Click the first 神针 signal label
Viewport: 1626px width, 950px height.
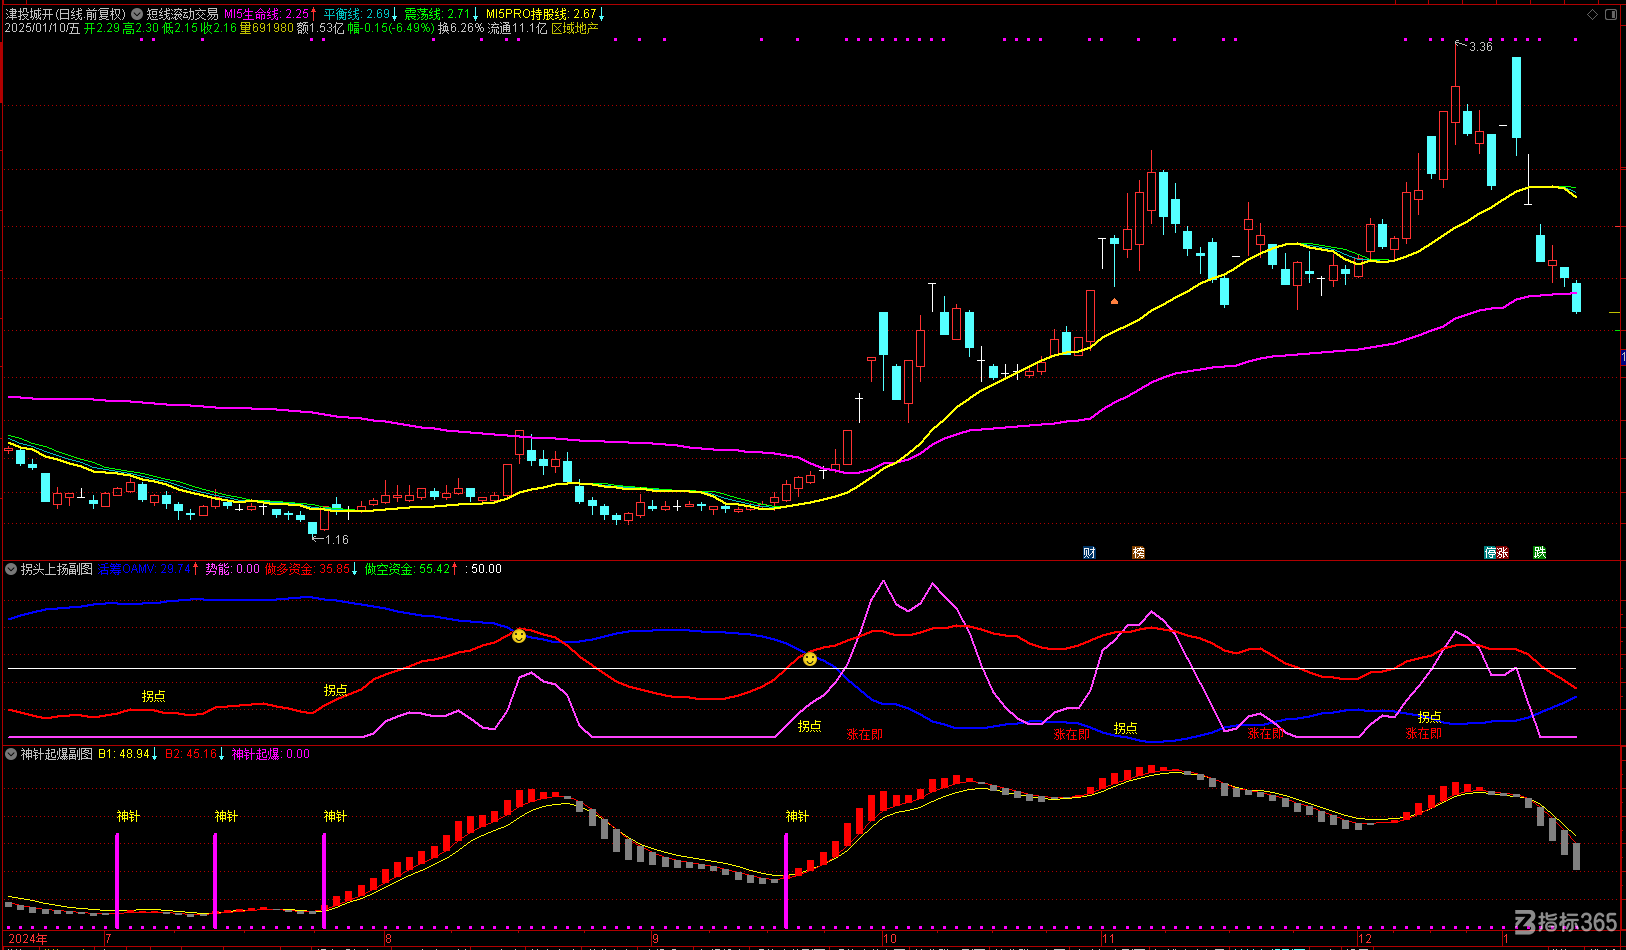[128, 816]
